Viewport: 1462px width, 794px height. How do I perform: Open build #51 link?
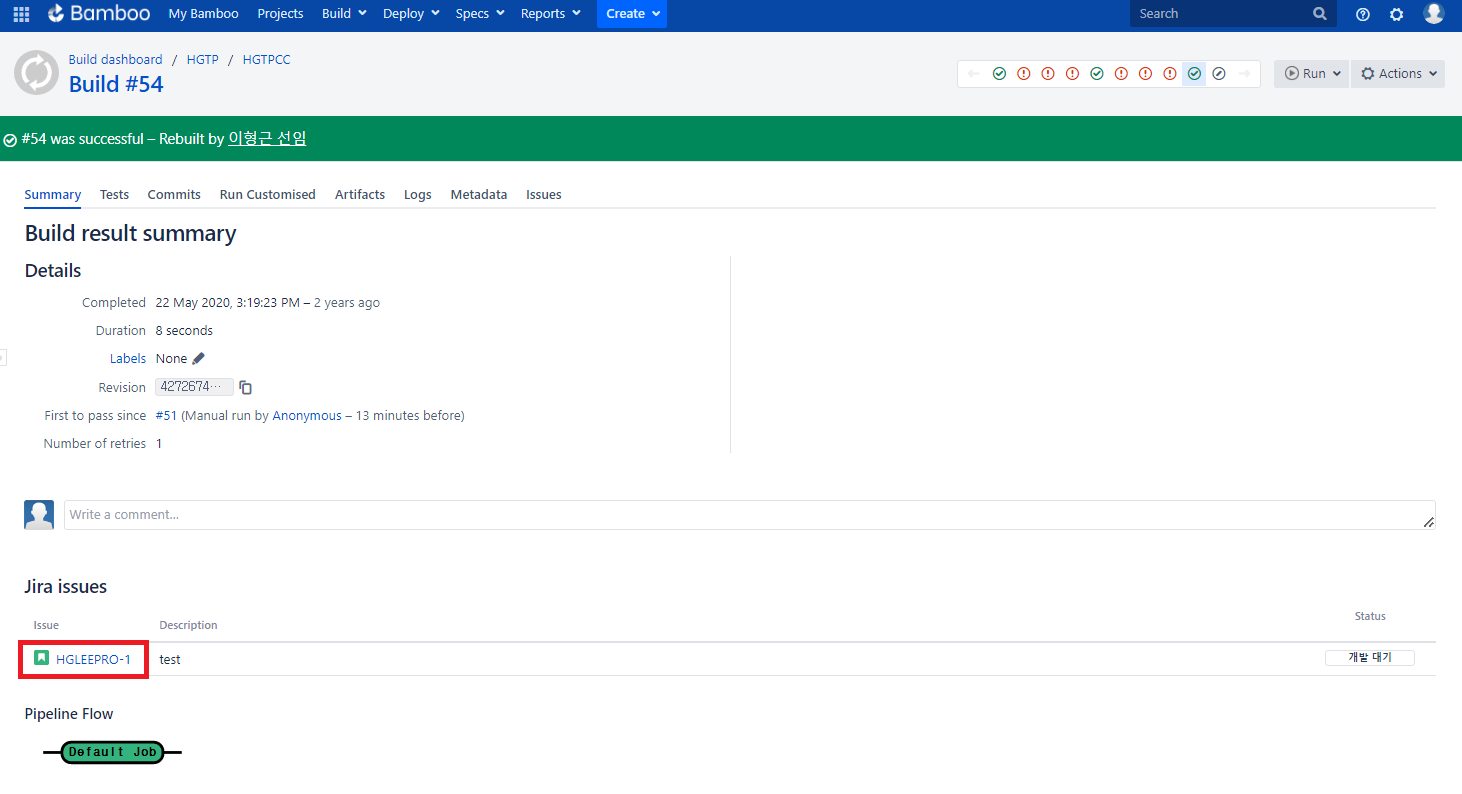(x=165, y=415)
